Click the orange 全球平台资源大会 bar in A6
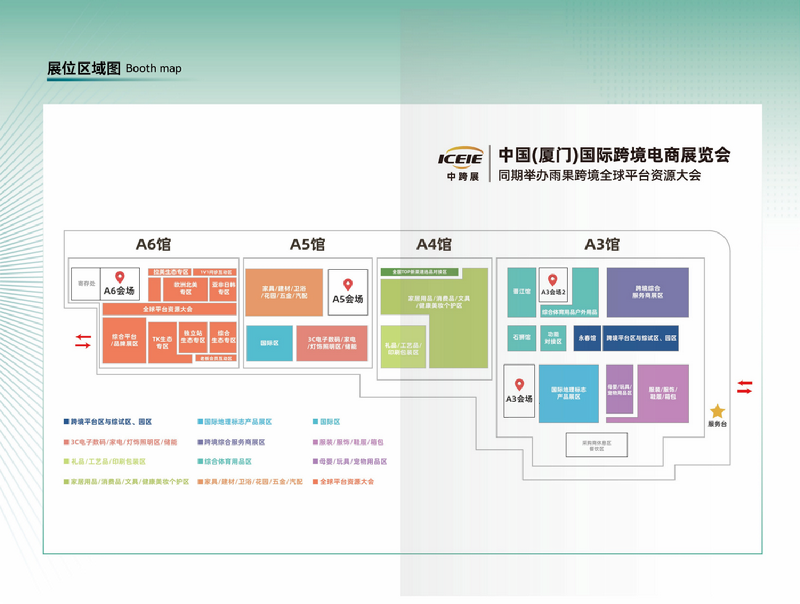 [x=169, y=309]
